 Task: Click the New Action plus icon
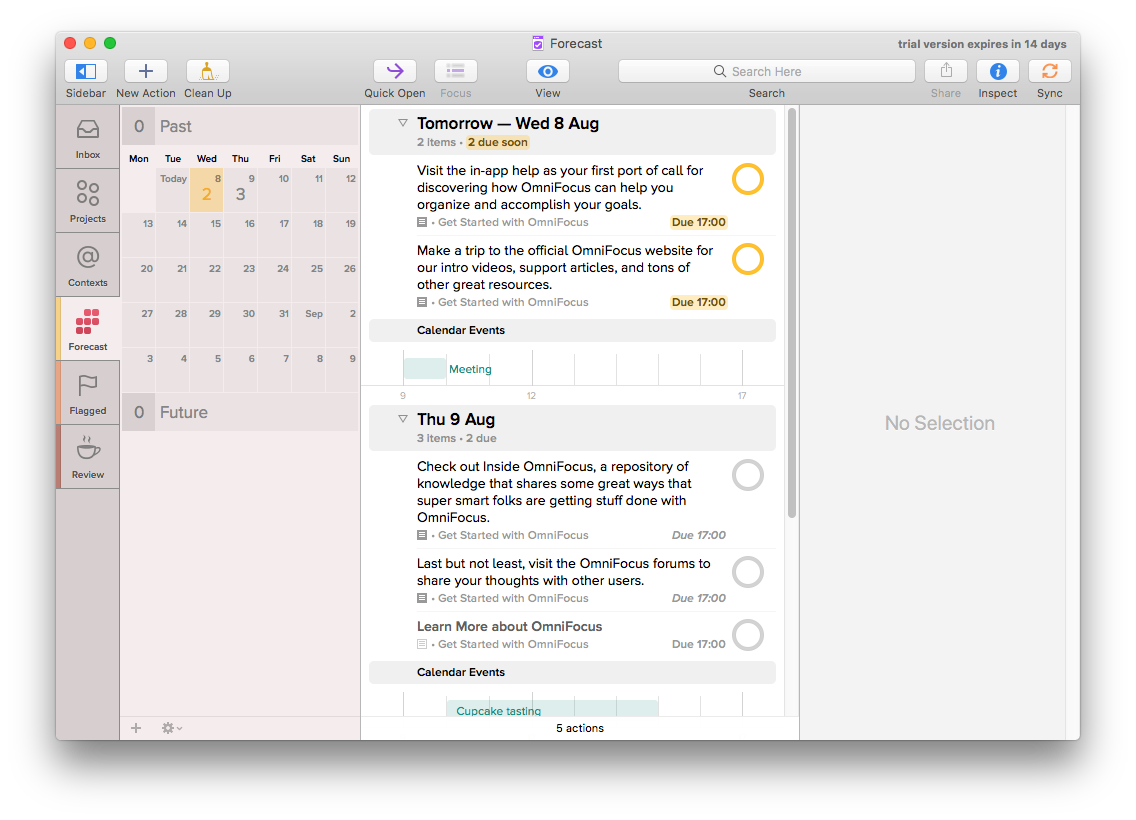(146, 72)
